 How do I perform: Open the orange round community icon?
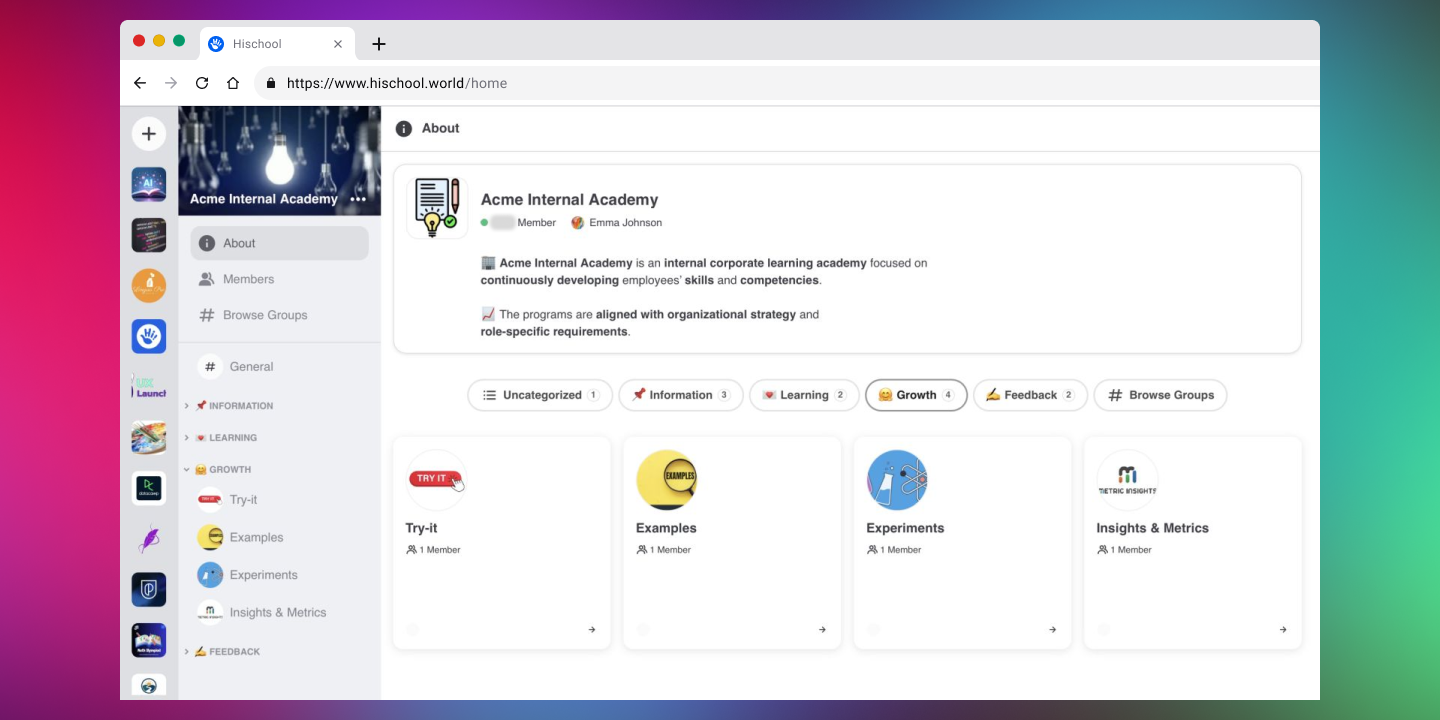[x=149, y=286]
